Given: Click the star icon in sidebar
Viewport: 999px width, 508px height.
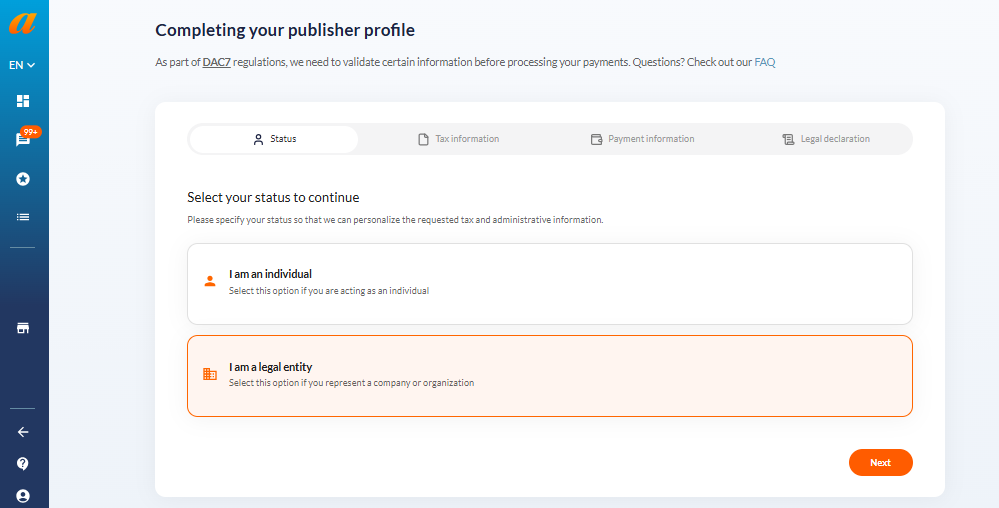Looking at the screenshot, I should (23, 179).
